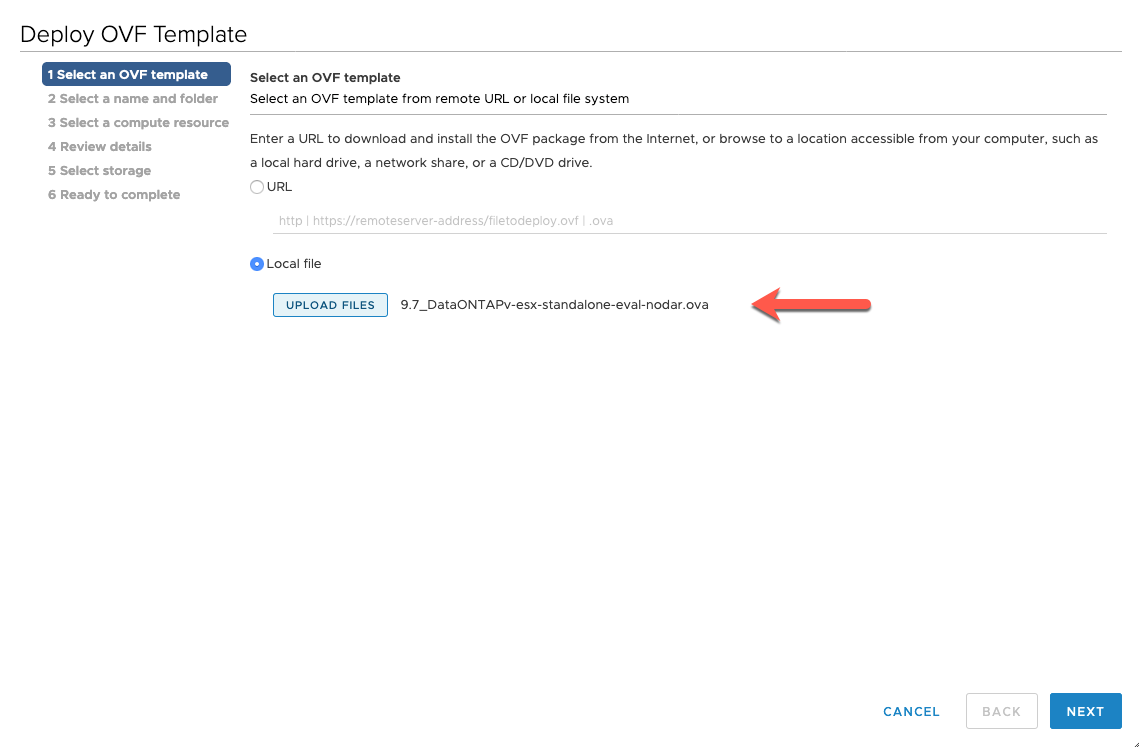Select step 3 Select a compute resource
The width and height of the screenshot is (1139, 747).
point(138,122)
